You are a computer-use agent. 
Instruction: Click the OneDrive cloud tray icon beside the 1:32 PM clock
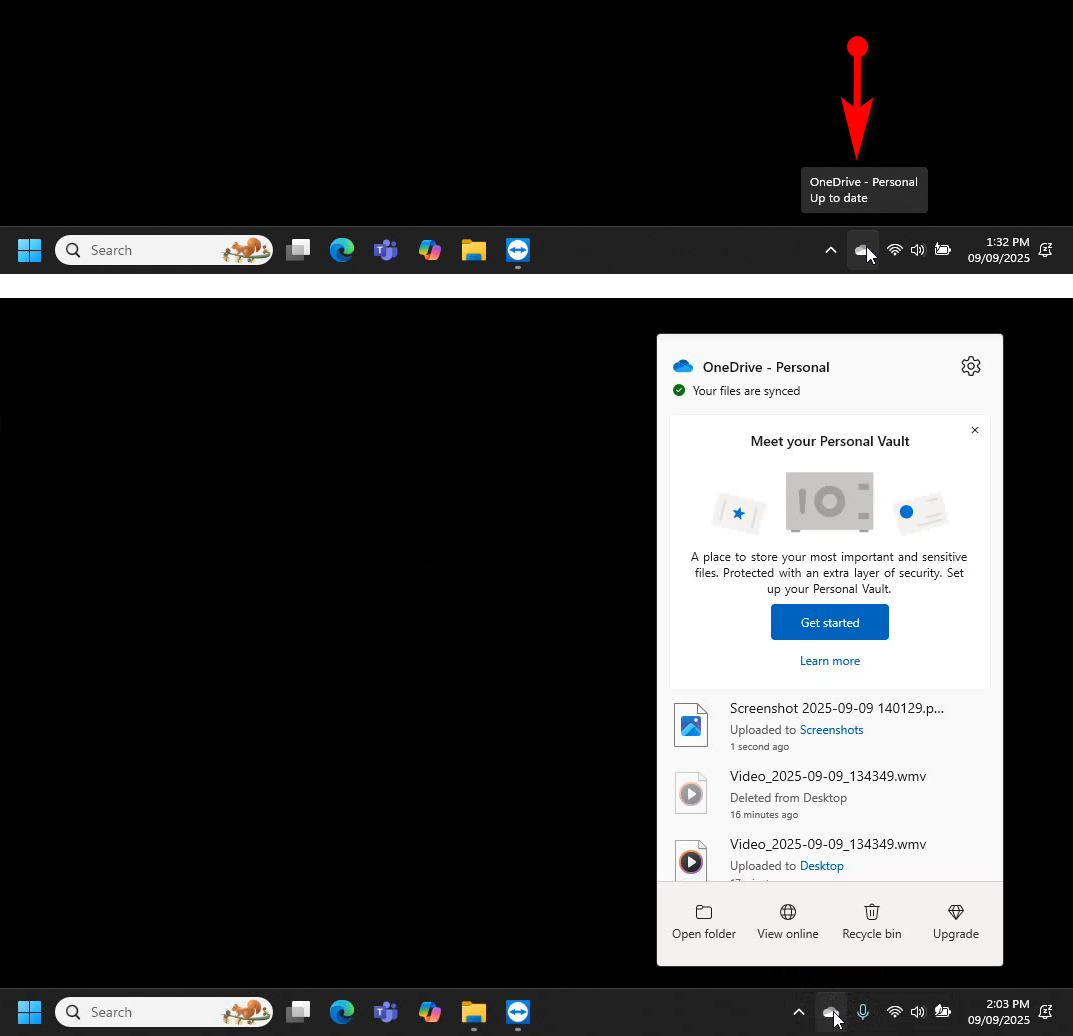click(x=862, y=250)
